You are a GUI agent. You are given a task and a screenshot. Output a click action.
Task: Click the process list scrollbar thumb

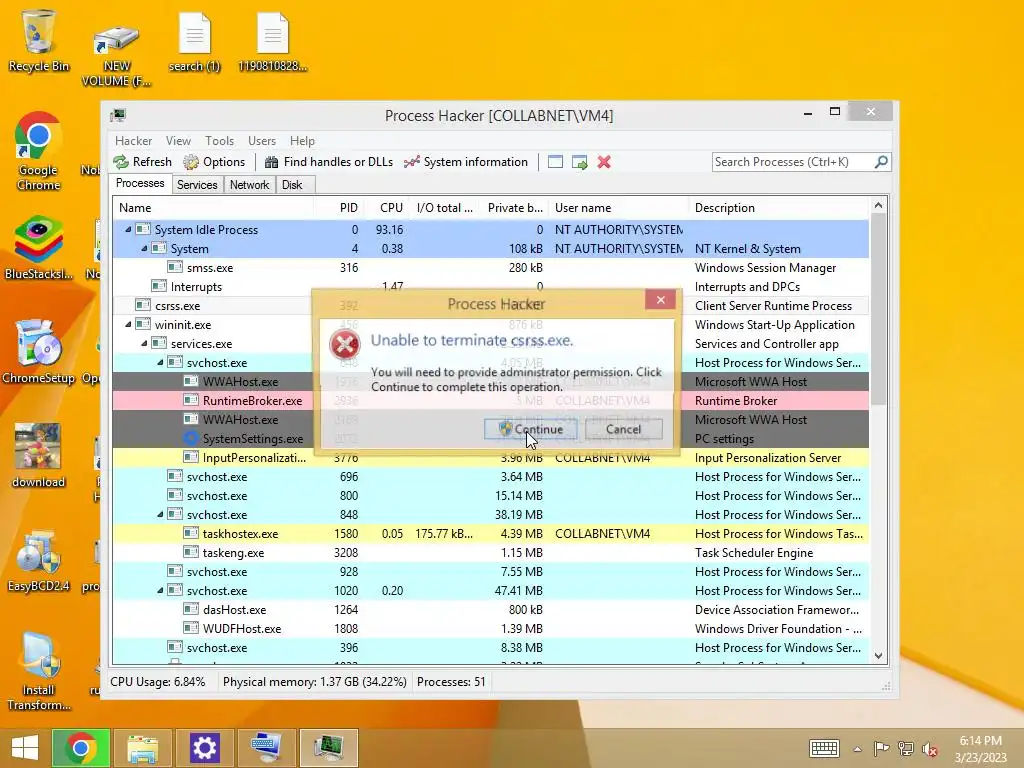(x=878, y=308)
